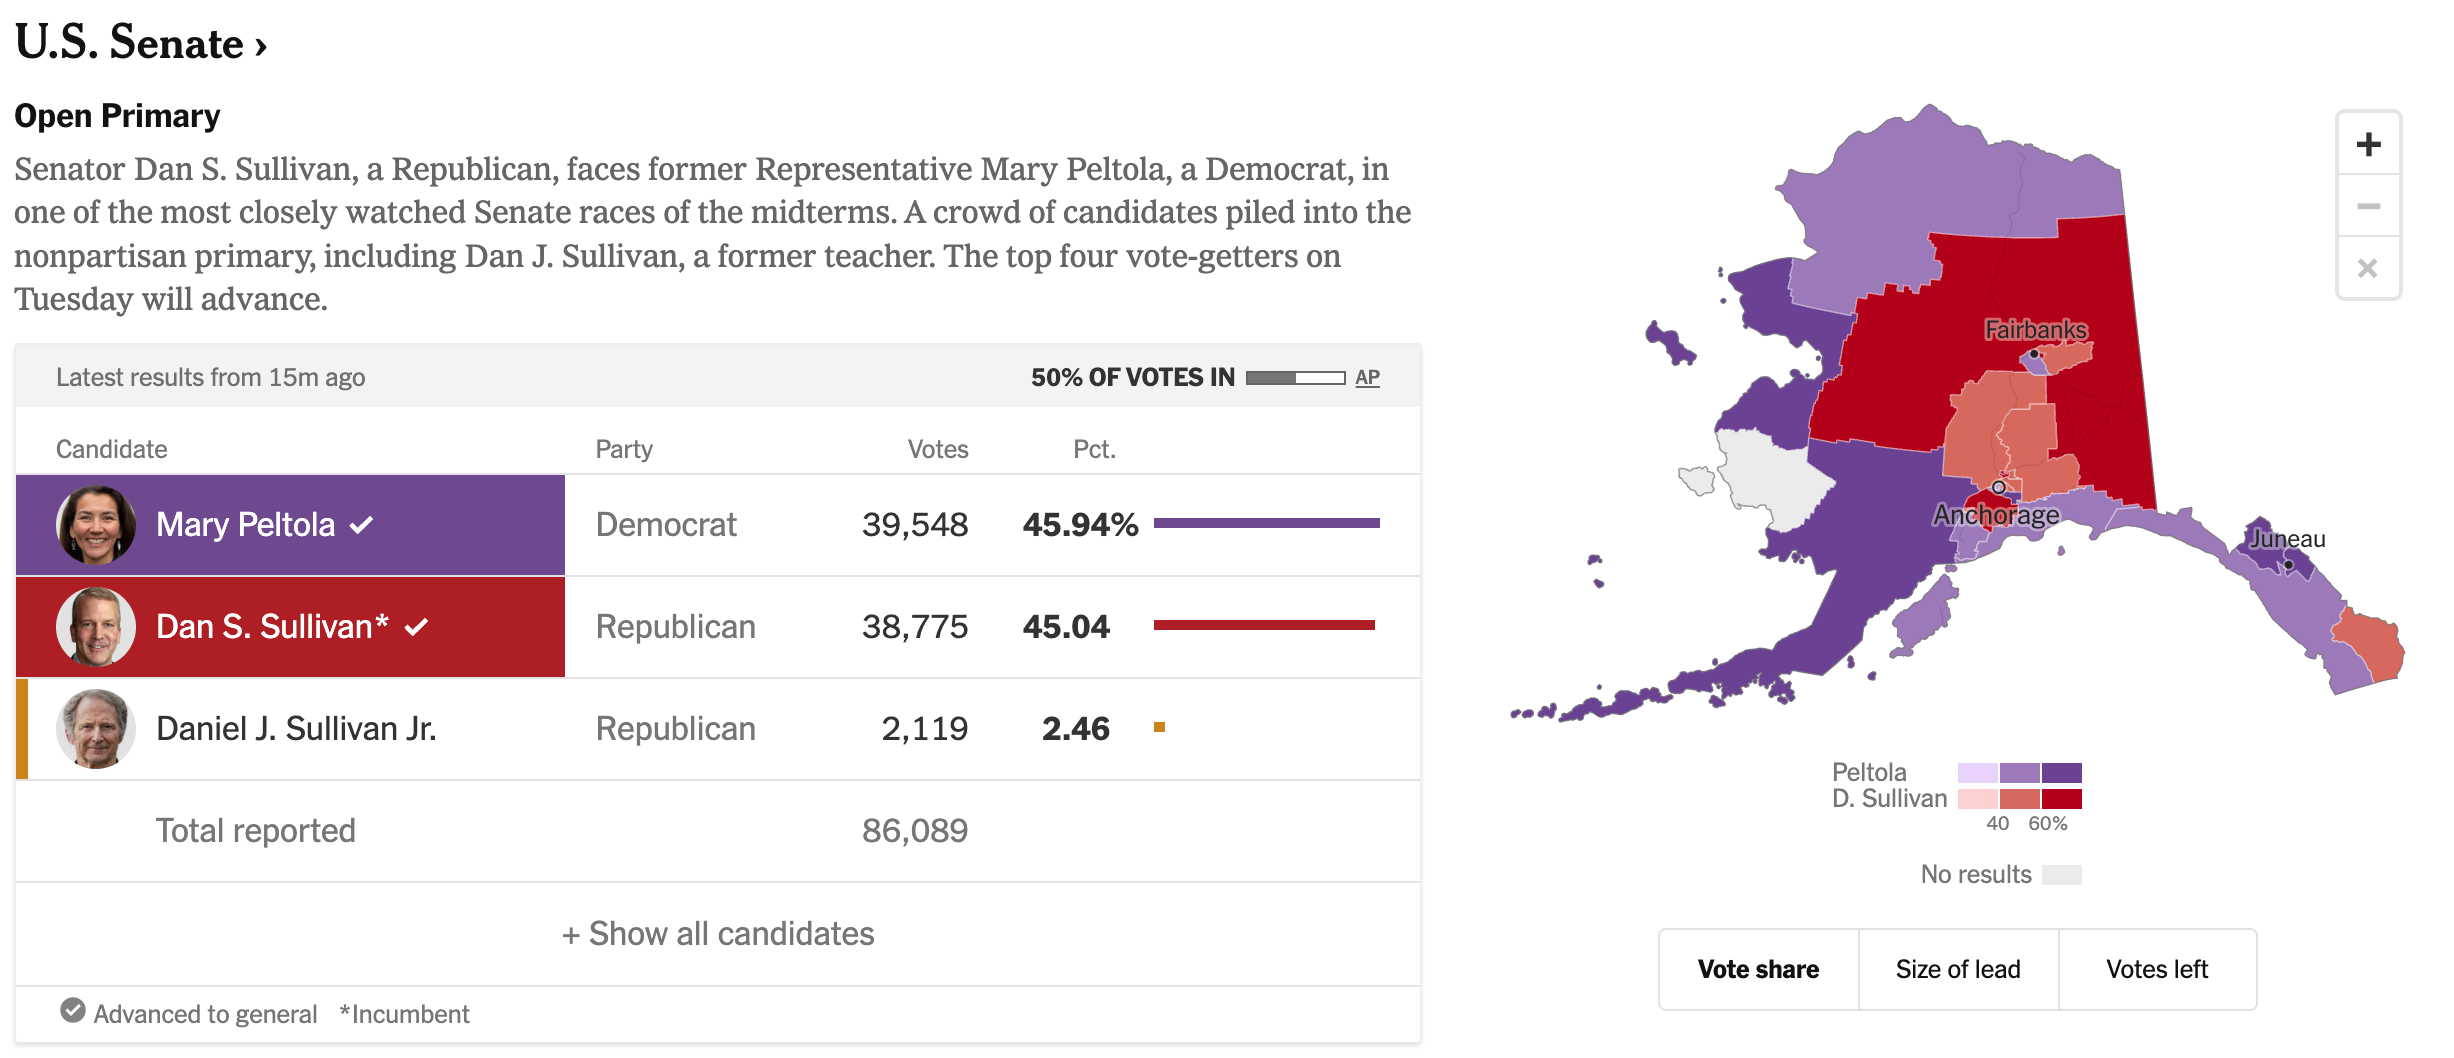2454x1058 pixels.
Task: Open the U.S. Senate heading link
Action: point(141,43)
